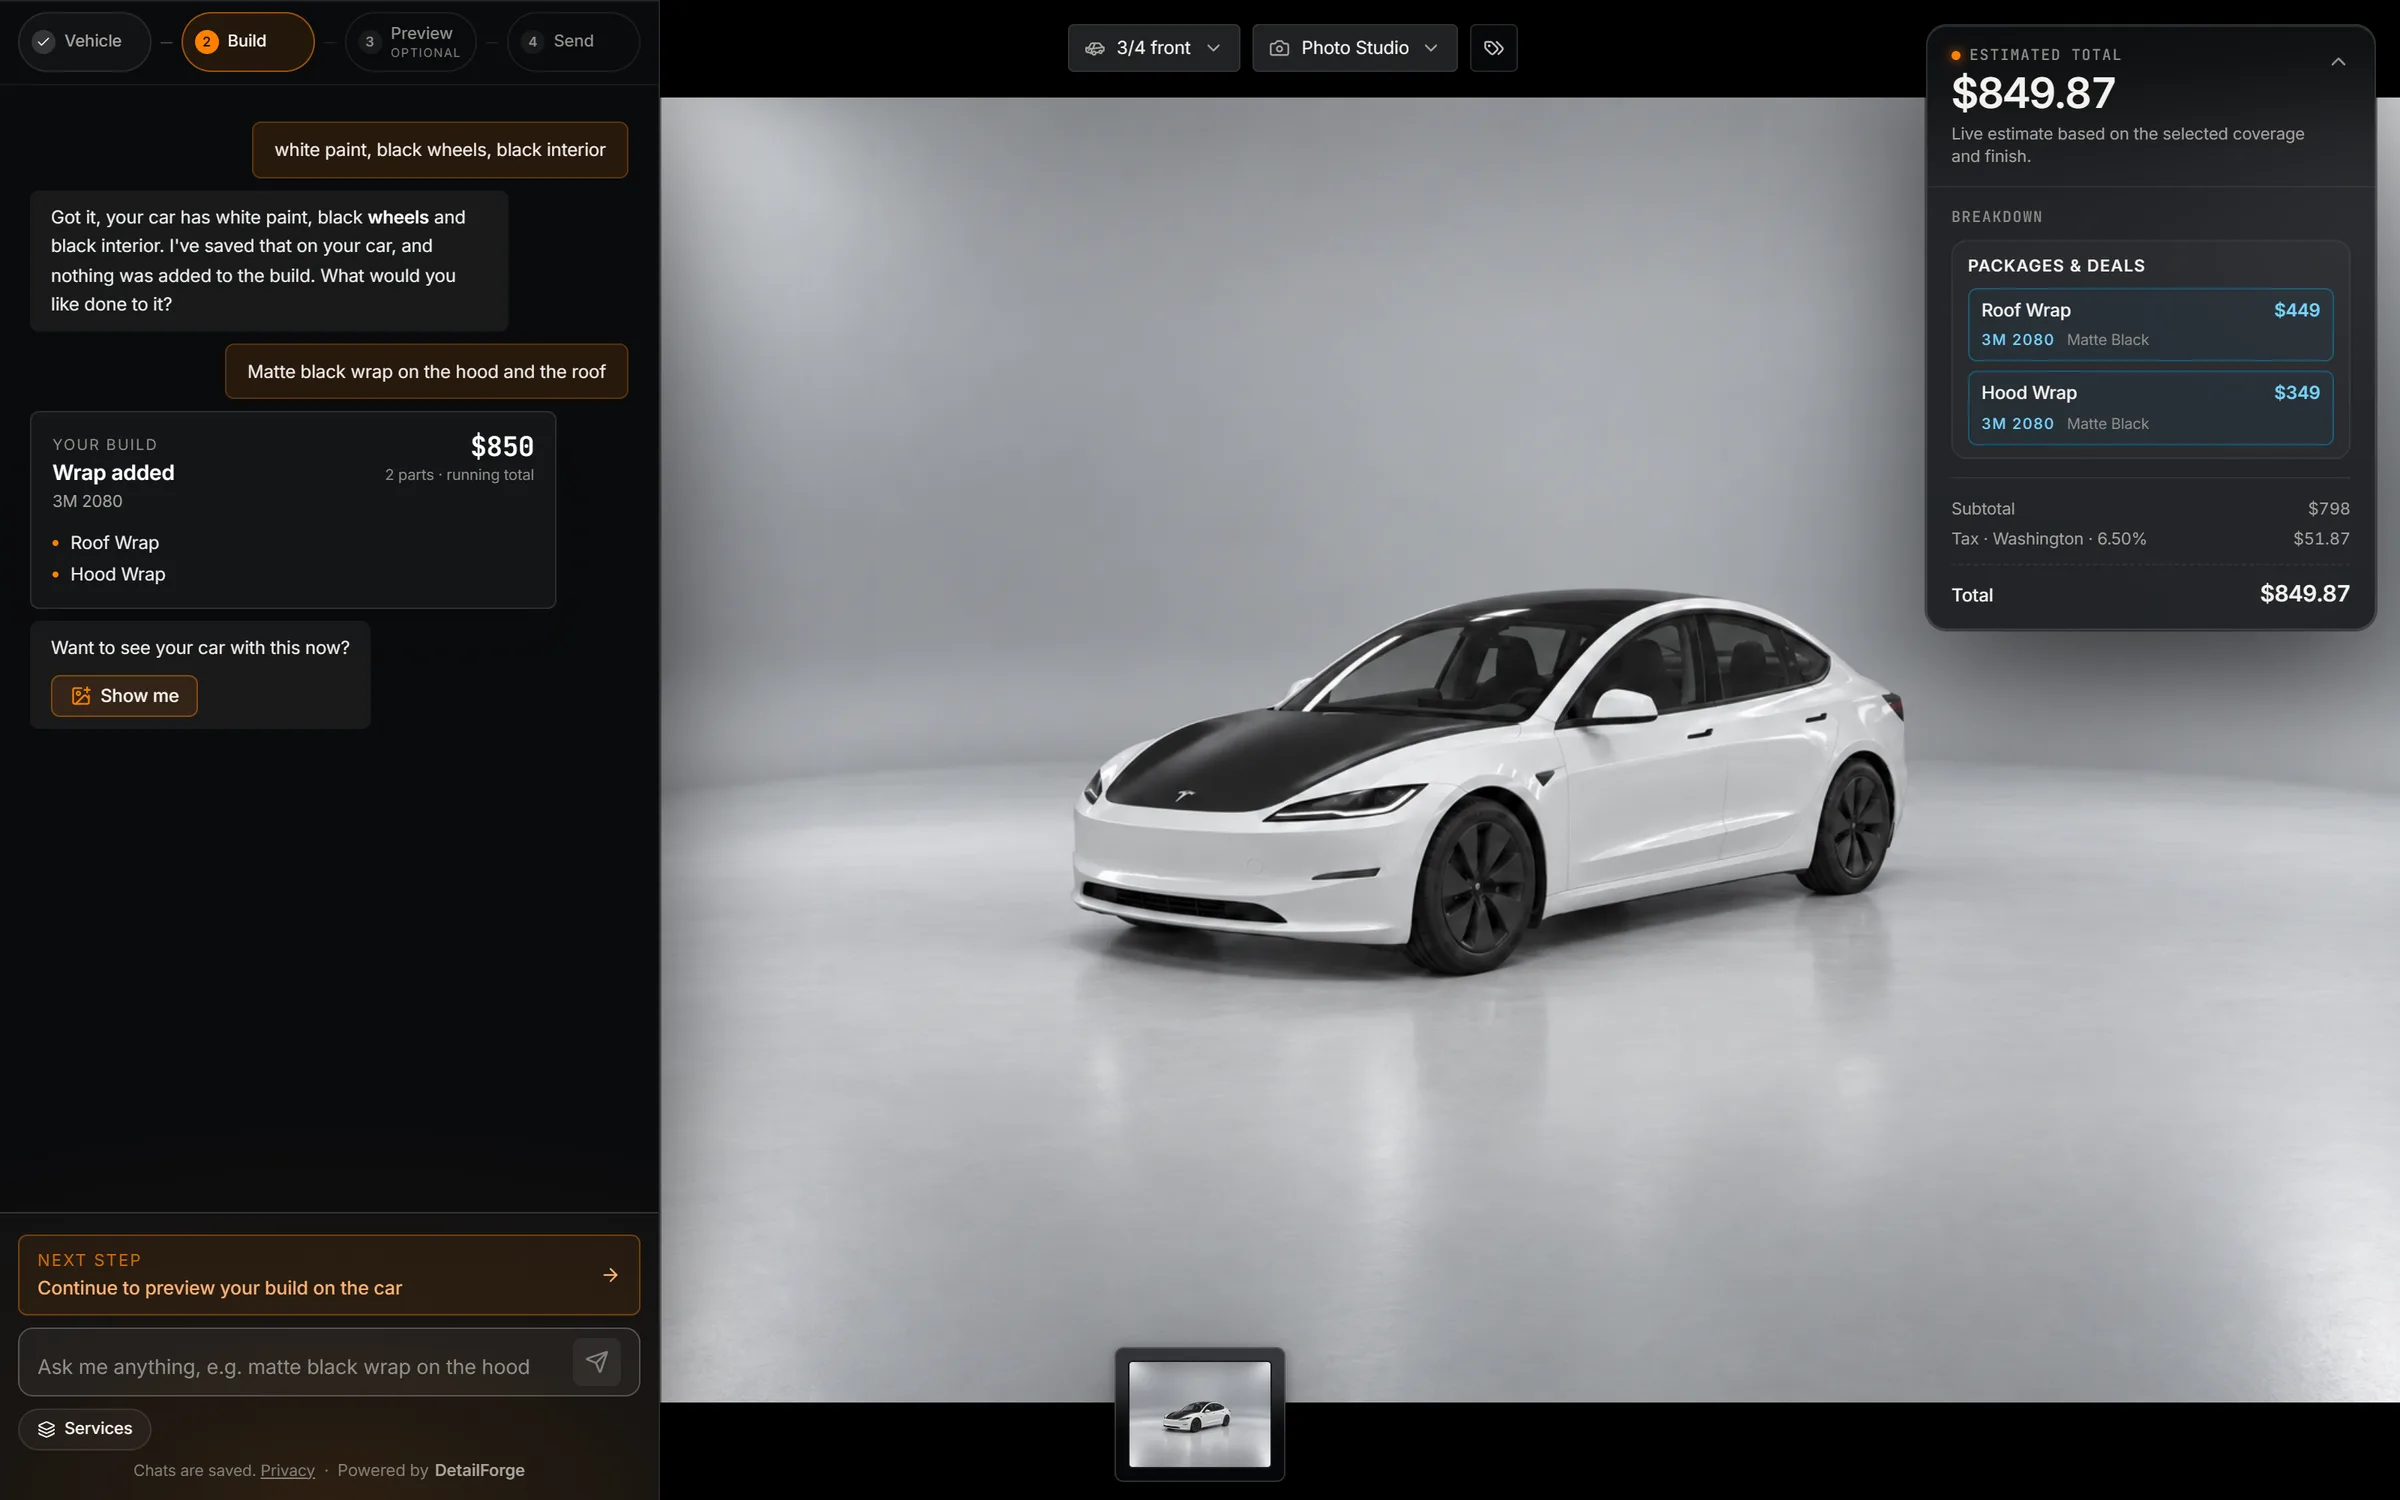Open the Services button

coord(85,1429)
